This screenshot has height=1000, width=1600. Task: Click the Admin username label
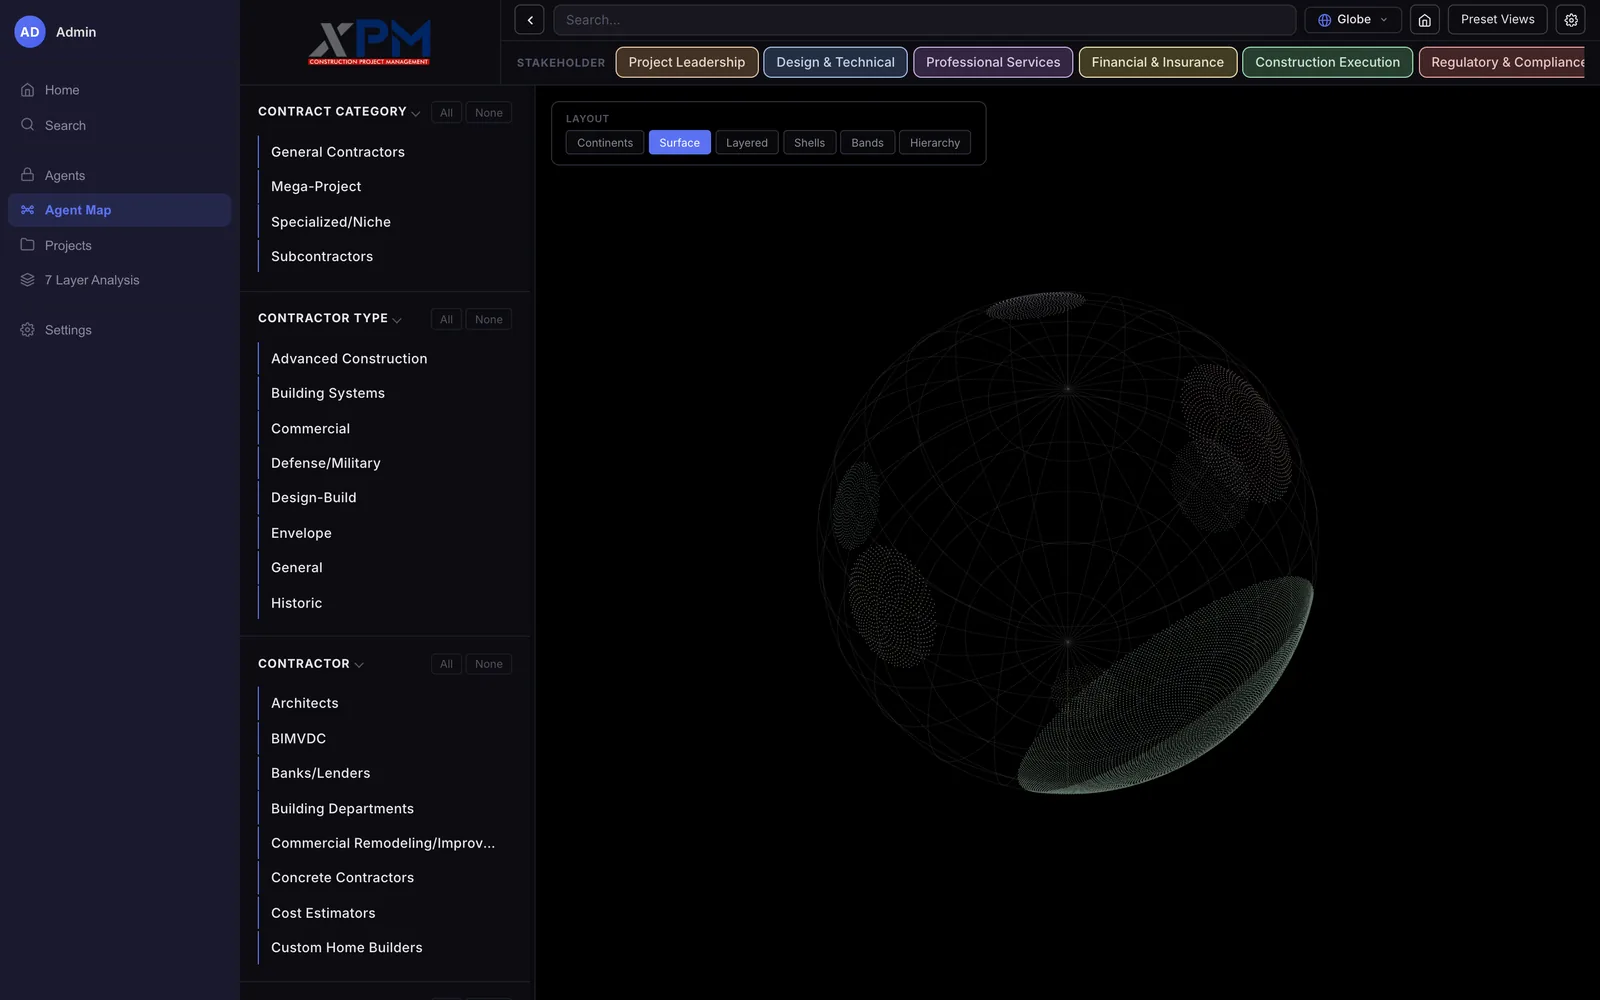(x=76, y=32)
